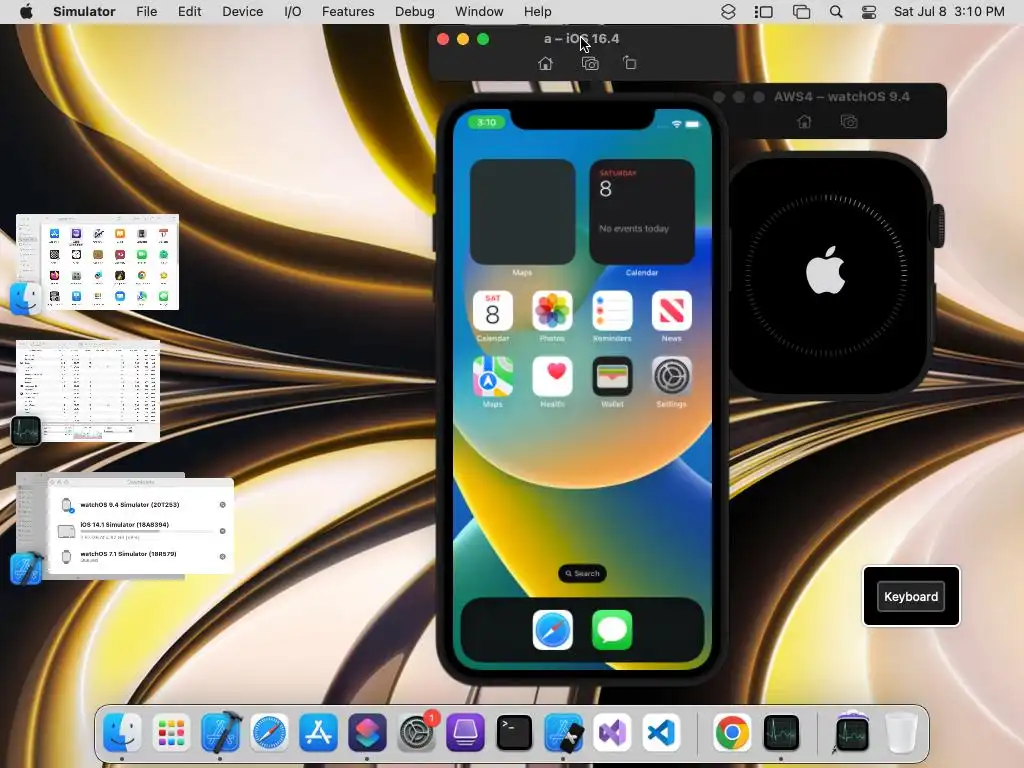Select the a – iOS 16.4 window title bar
Viewport: 1024px width, 768px height.
click(x=581, y=39)
